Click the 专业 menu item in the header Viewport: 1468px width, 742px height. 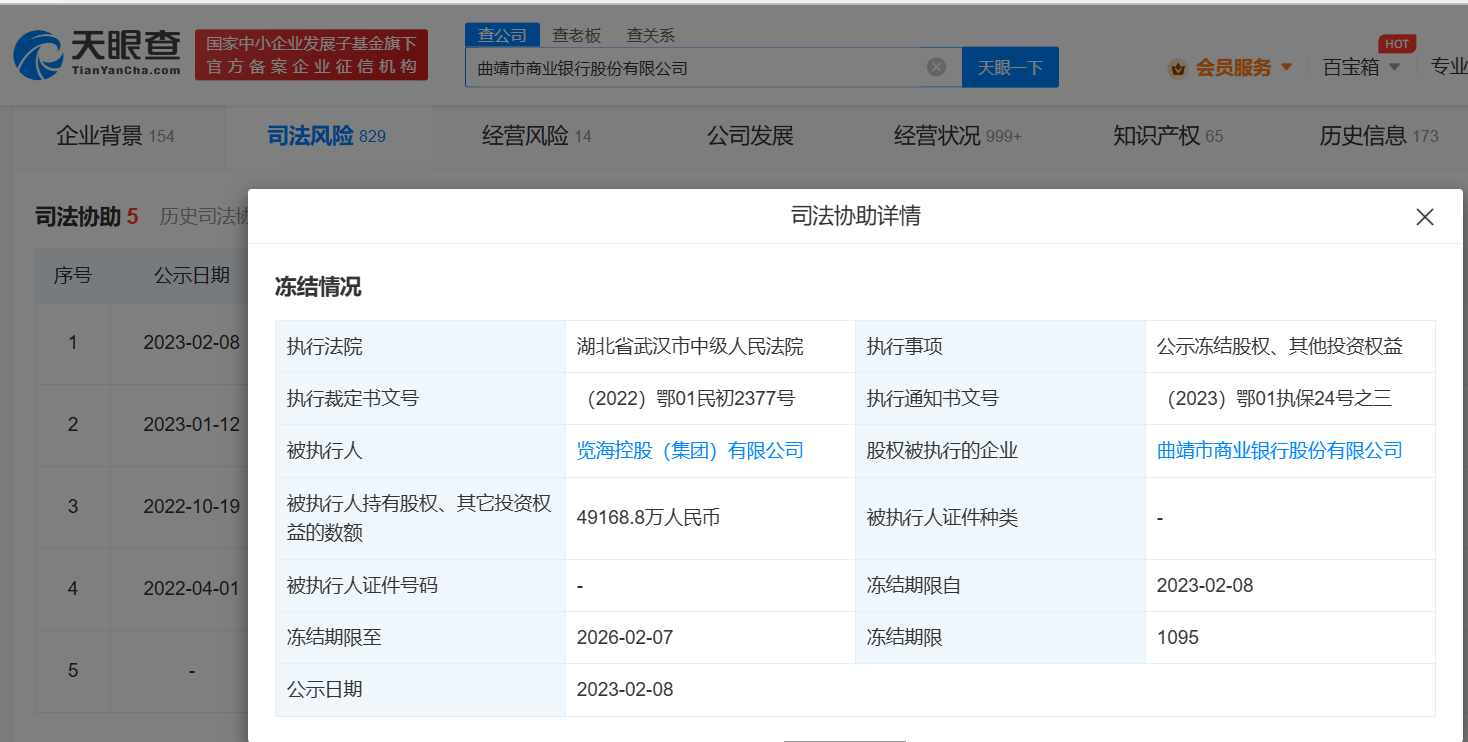[x=1449, y=67]
